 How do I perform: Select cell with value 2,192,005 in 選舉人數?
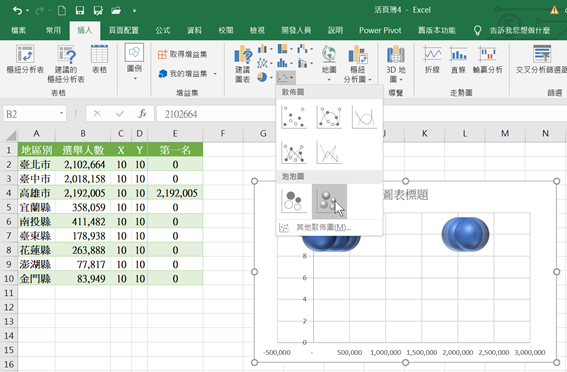(83, 193)
